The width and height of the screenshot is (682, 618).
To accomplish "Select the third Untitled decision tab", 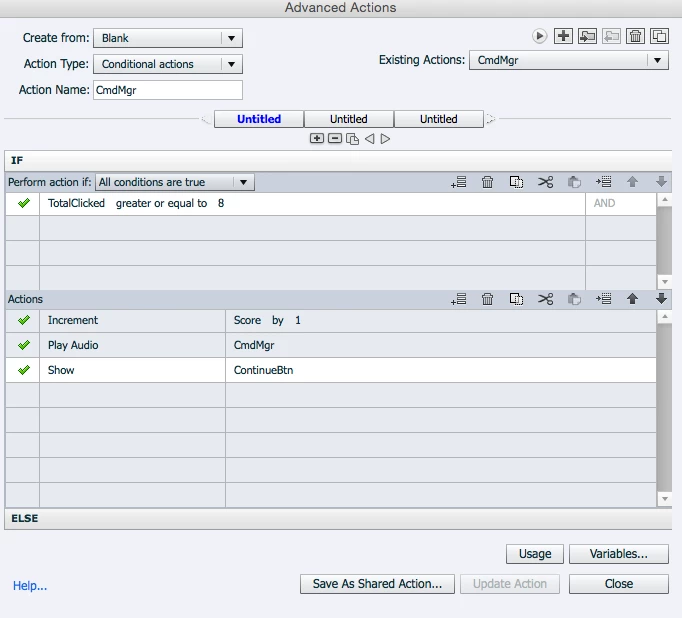I will [x=438, y=119].
